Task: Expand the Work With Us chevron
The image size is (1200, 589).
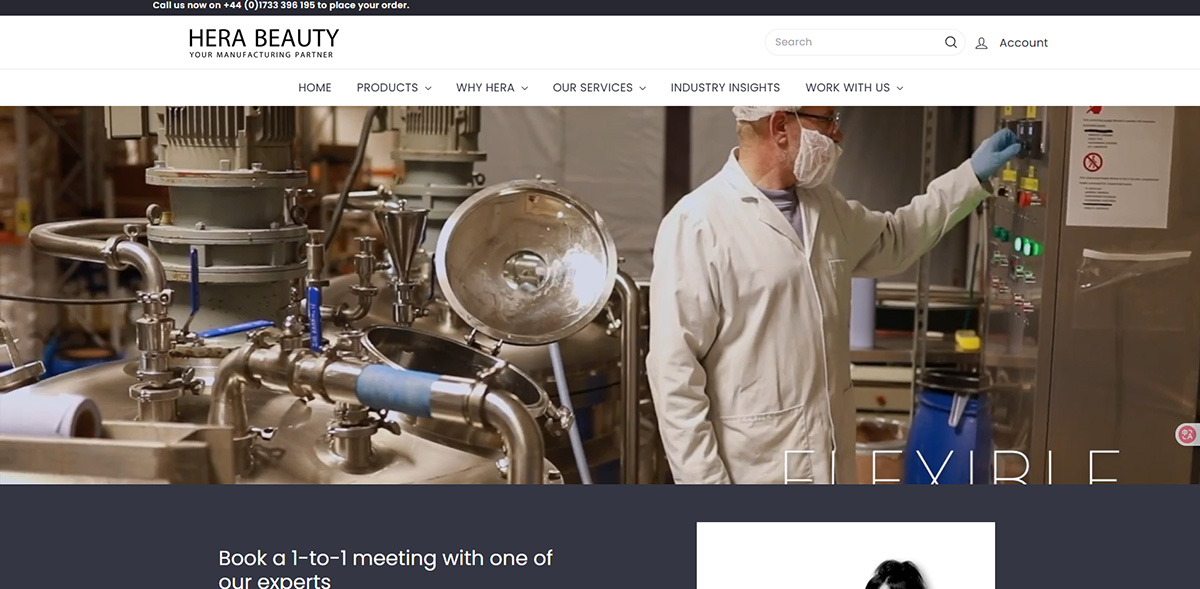Action: coord(900,88)
